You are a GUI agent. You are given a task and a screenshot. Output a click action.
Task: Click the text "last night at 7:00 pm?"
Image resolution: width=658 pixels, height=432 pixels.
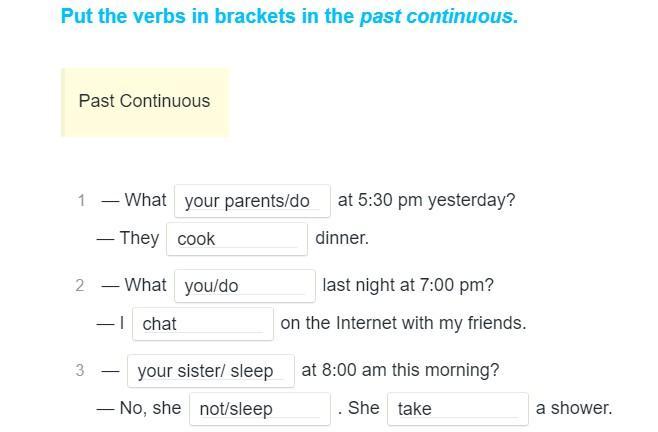408,285
